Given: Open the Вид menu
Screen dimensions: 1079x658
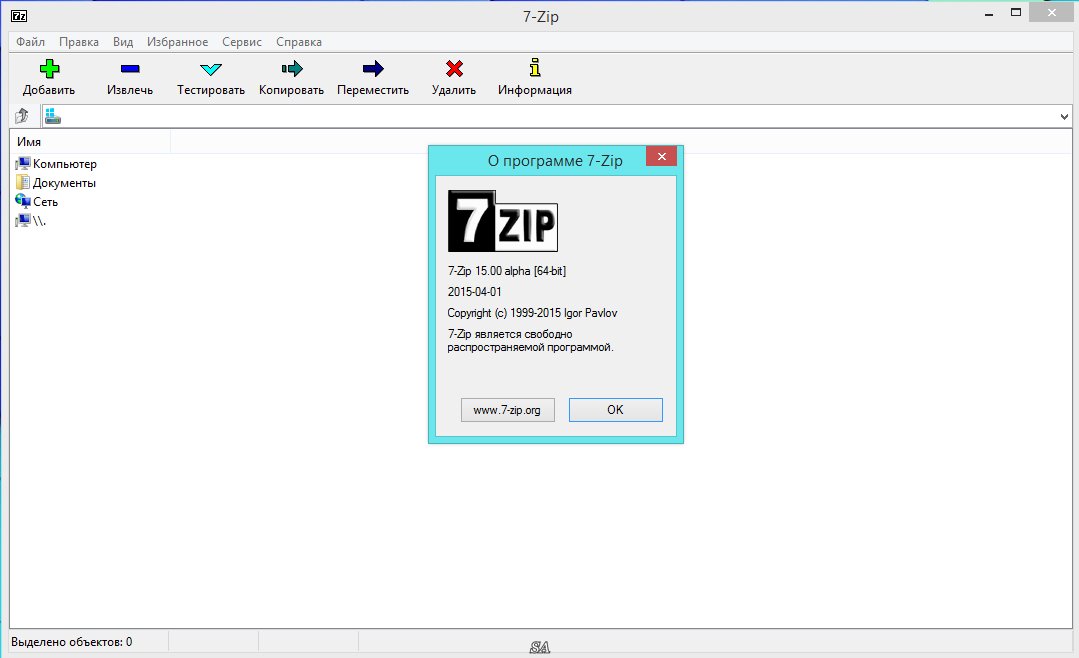Looking at the screenshot, I should [x=123, y=42].
